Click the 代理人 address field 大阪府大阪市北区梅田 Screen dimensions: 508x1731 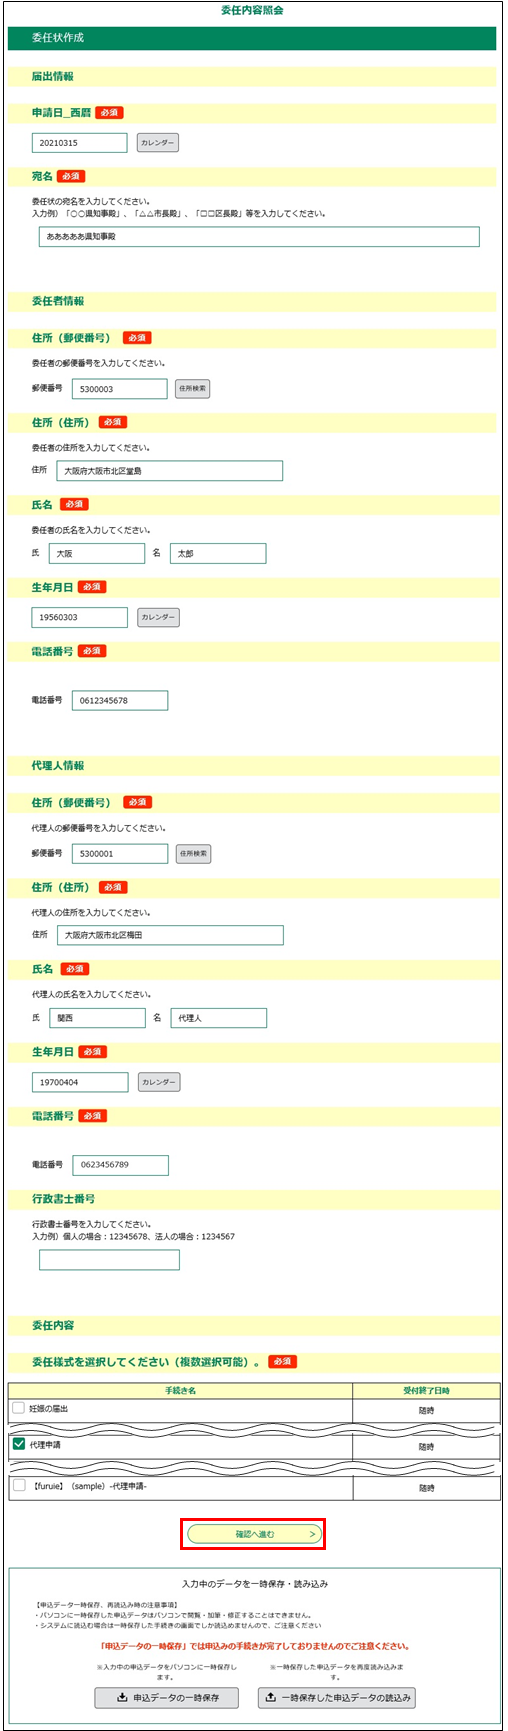pos(170,935)
